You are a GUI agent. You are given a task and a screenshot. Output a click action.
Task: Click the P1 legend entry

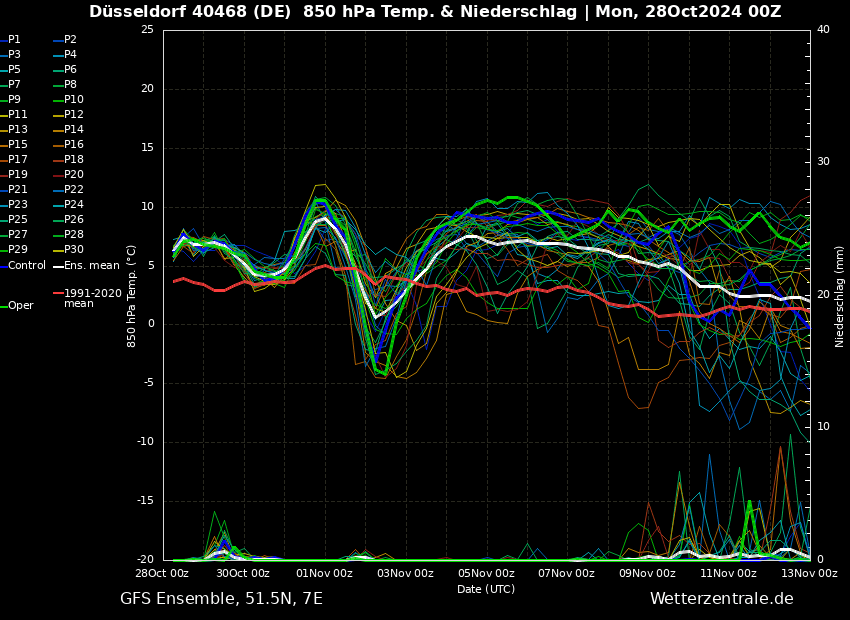point(14,40)
